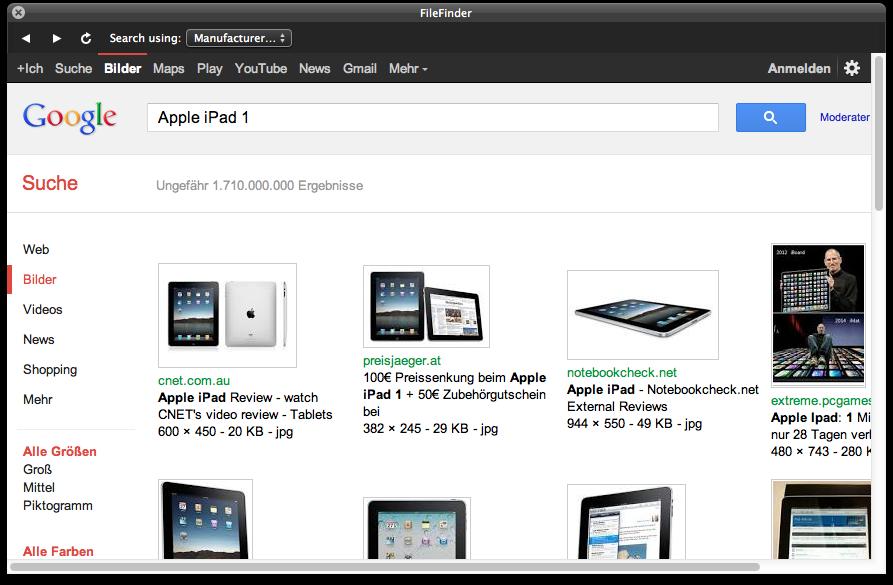The width and height of the screenshot is (893, 585).
Task: Select the 'Alle Größen' size filter
Action: (x=60, y=452)
